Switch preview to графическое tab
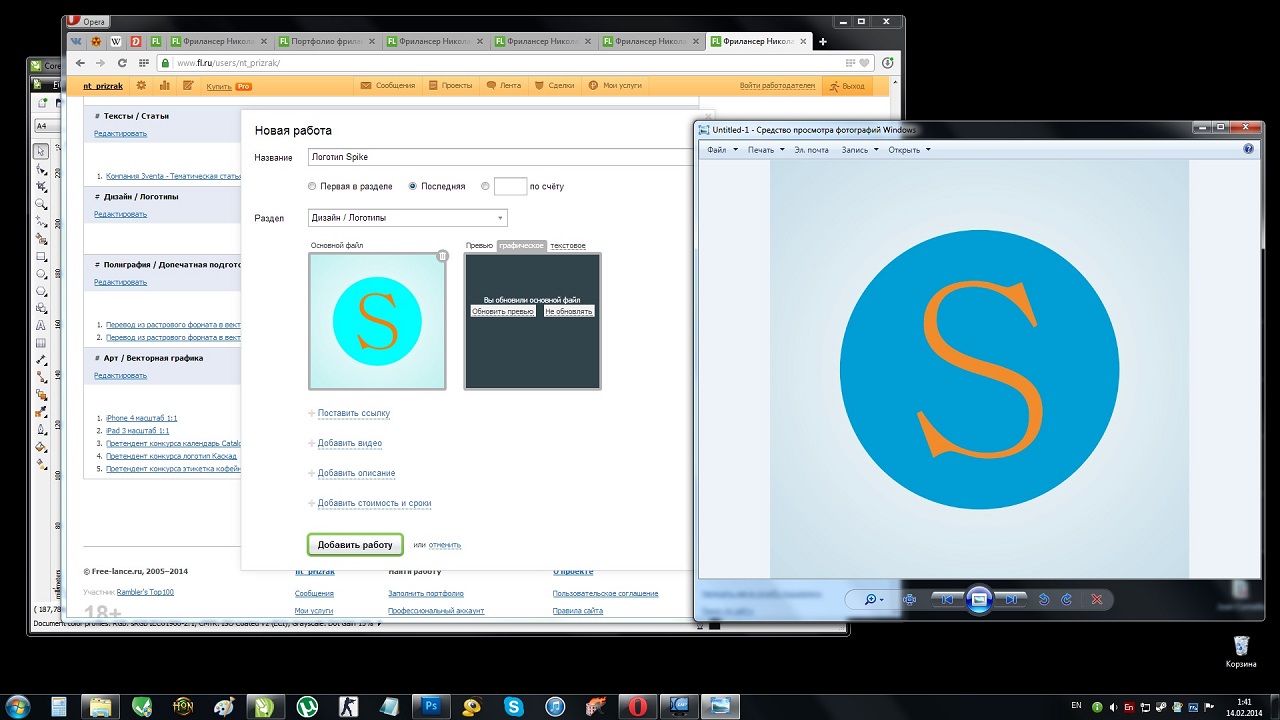1280x720 pixels. (522, 245)
